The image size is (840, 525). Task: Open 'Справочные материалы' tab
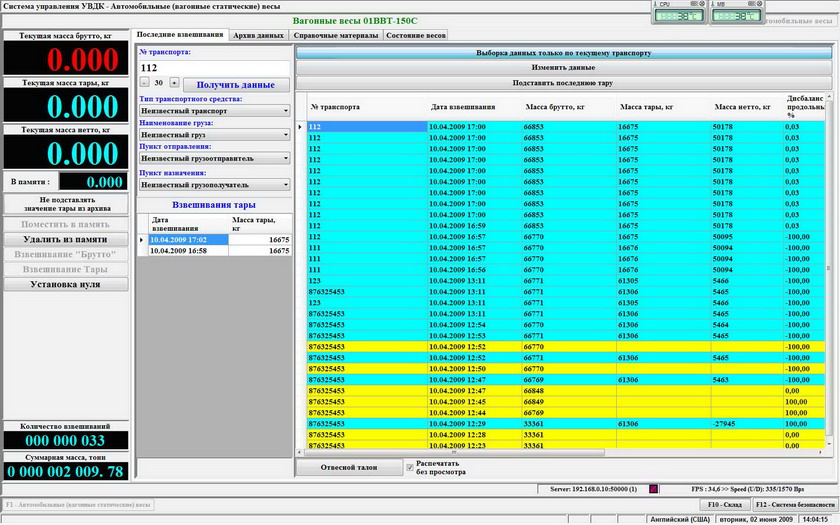pos(337,35)
